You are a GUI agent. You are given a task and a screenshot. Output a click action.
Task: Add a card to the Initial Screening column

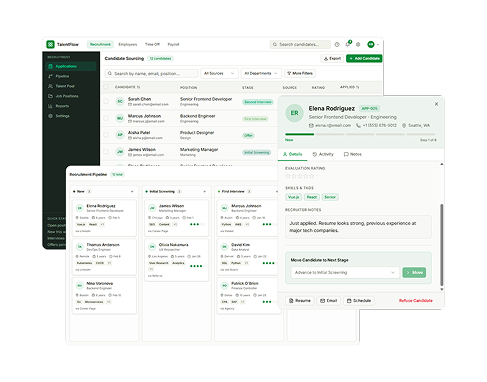point(205,192)
